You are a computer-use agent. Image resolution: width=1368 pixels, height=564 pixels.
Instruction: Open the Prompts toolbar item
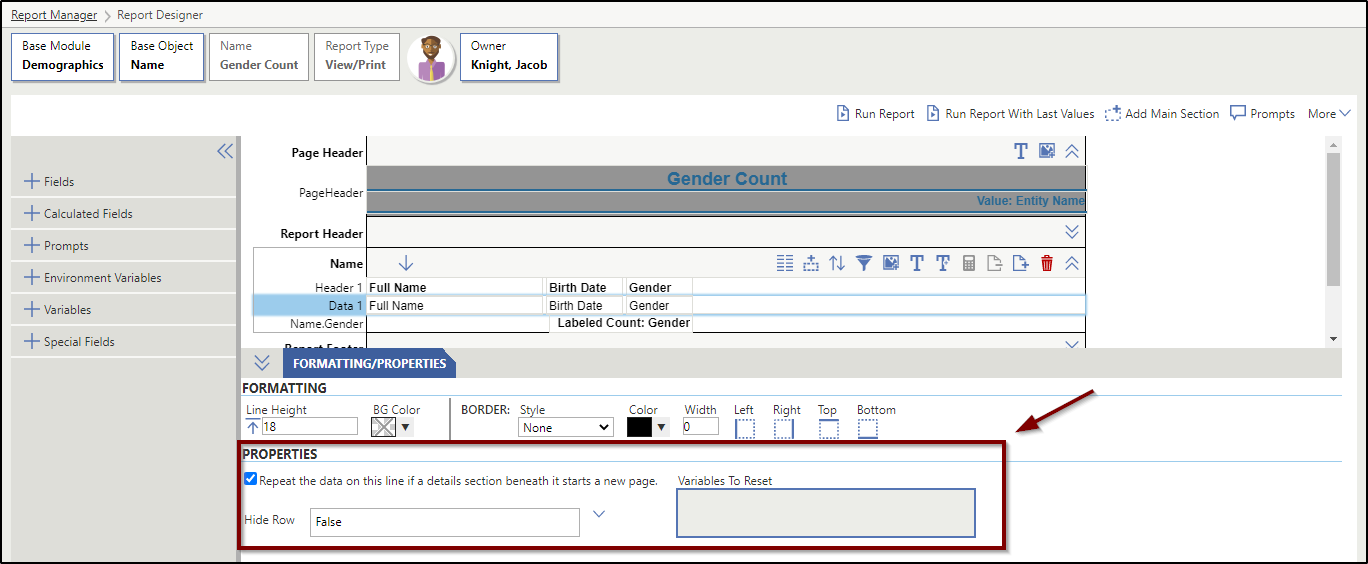pyautogui.click(x=1262, y=114)
